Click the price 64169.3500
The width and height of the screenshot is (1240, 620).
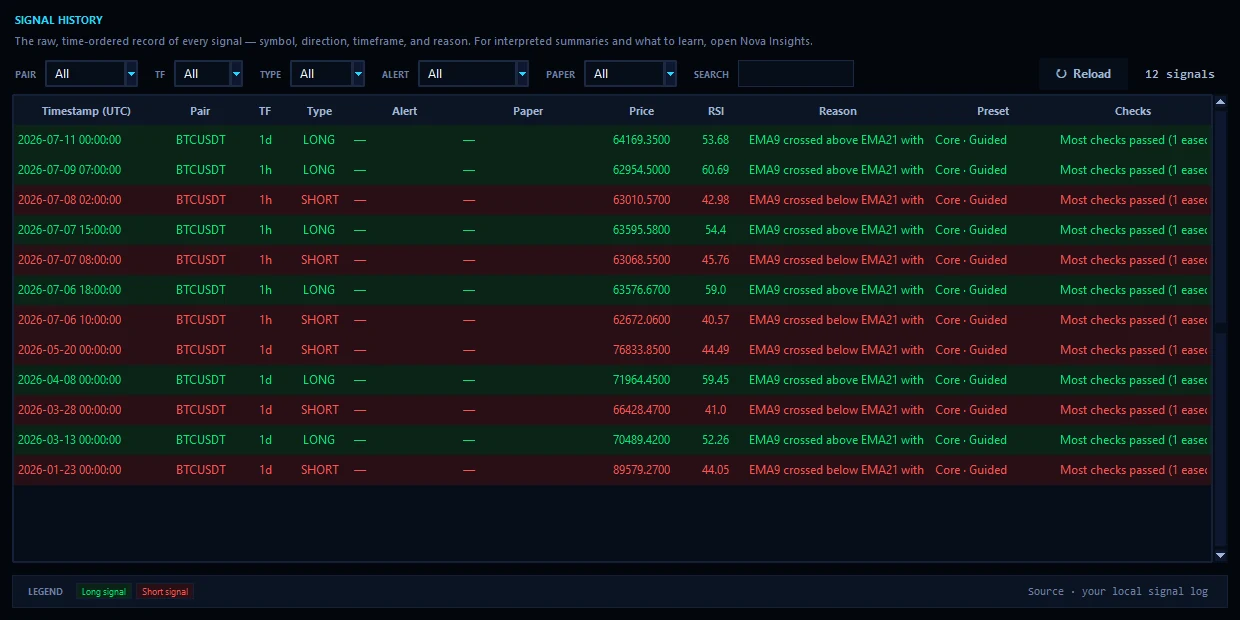tap(641, 140)
